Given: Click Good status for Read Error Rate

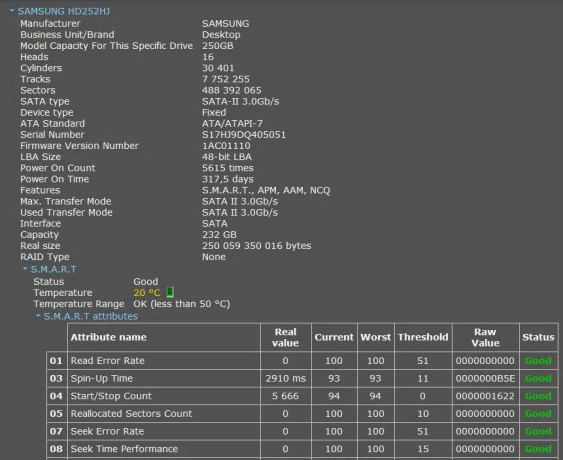Looking at the screenshot, I should 538,361.
